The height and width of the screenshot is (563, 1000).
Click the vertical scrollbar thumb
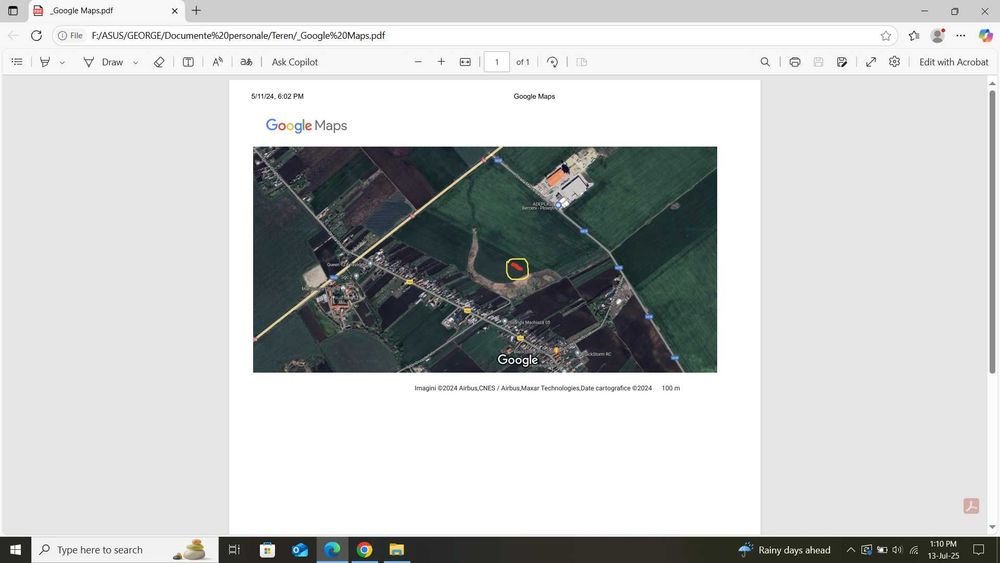(992, 231)
